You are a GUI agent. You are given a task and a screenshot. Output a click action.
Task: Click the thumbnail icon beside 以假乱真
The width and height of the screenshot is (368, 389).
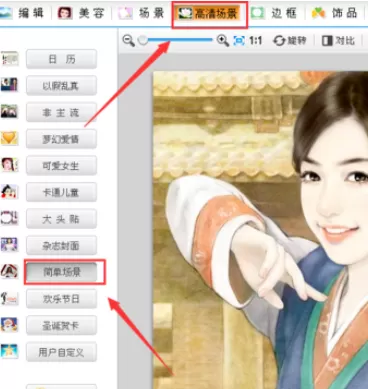tap(9, 85)
